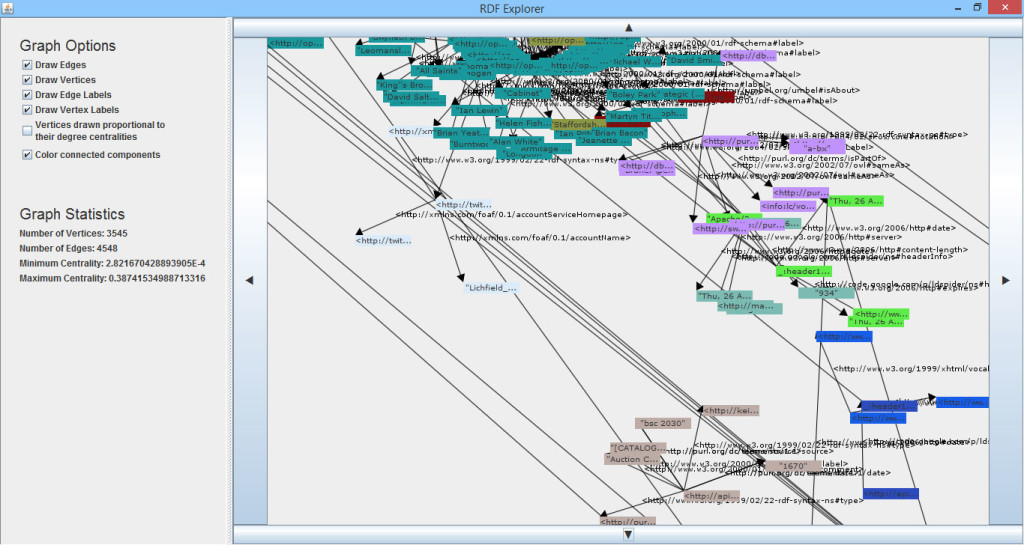Viewport: 1024px width, 545px height.
Task: Restore down the RDF Explorer window
Action: (977, 8)
